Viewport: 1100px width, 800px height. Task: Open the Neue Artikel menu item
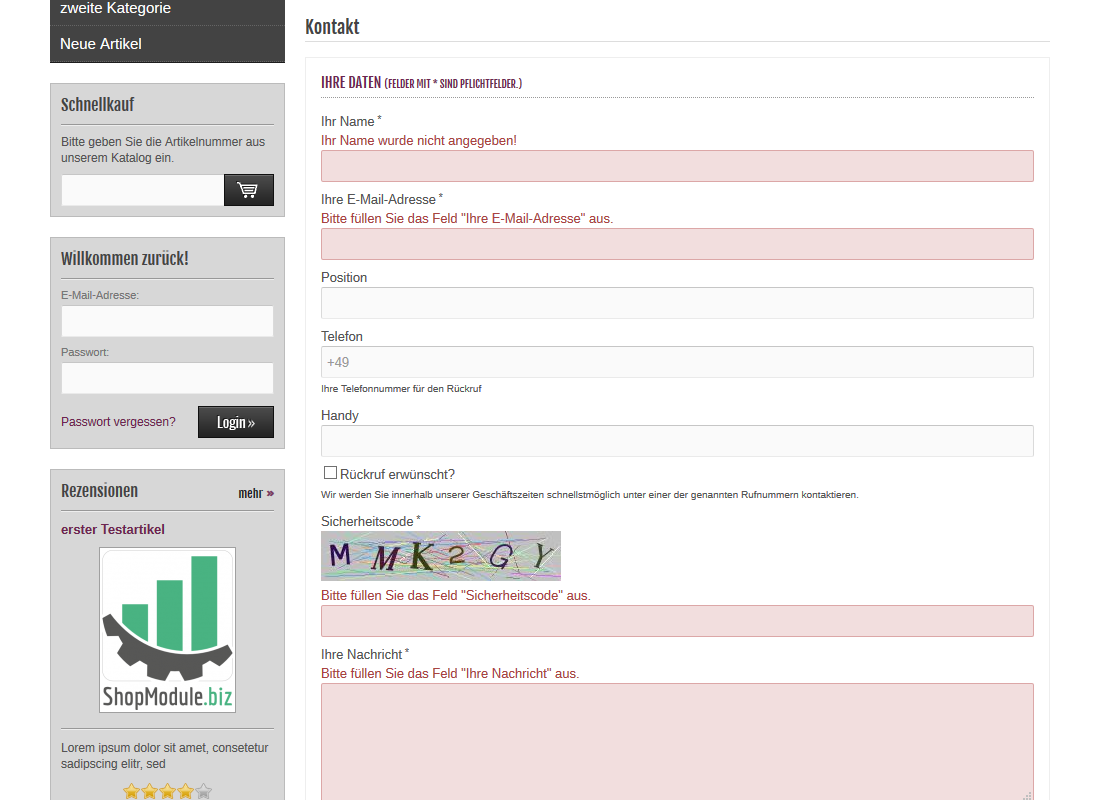(101, 44)
